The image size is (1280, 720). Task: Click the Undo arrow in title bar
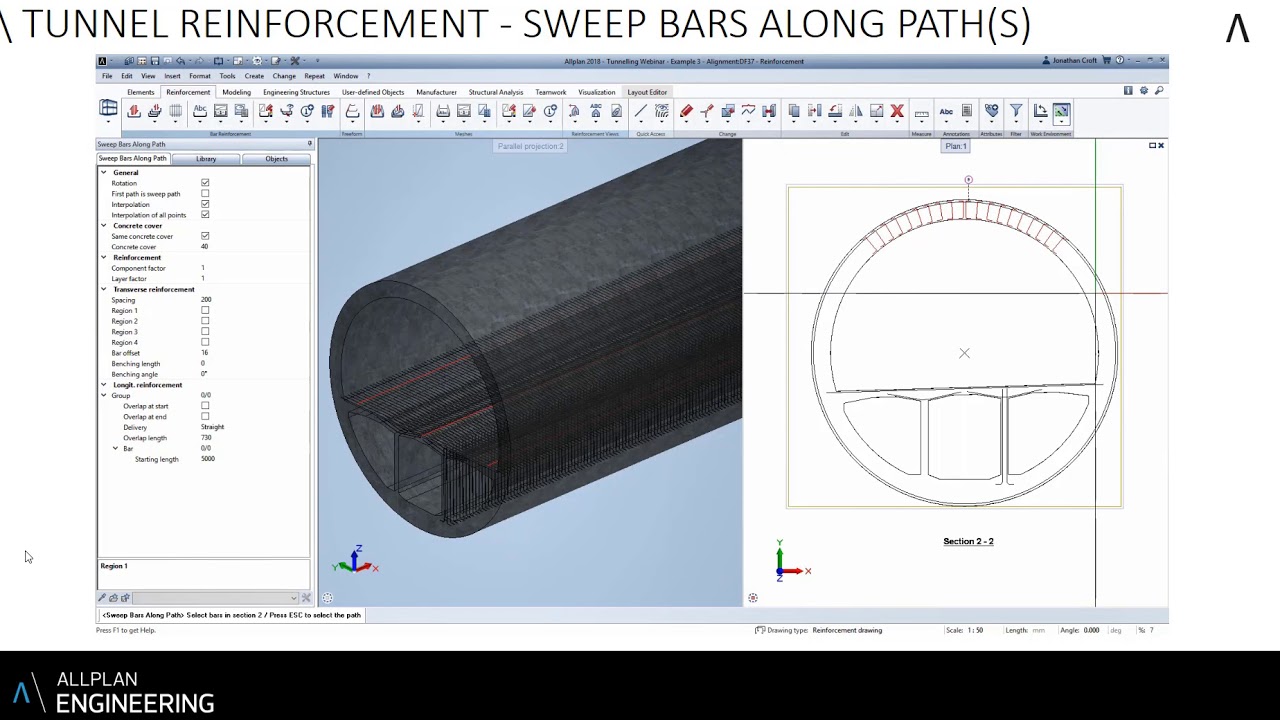tap(180, 61)
